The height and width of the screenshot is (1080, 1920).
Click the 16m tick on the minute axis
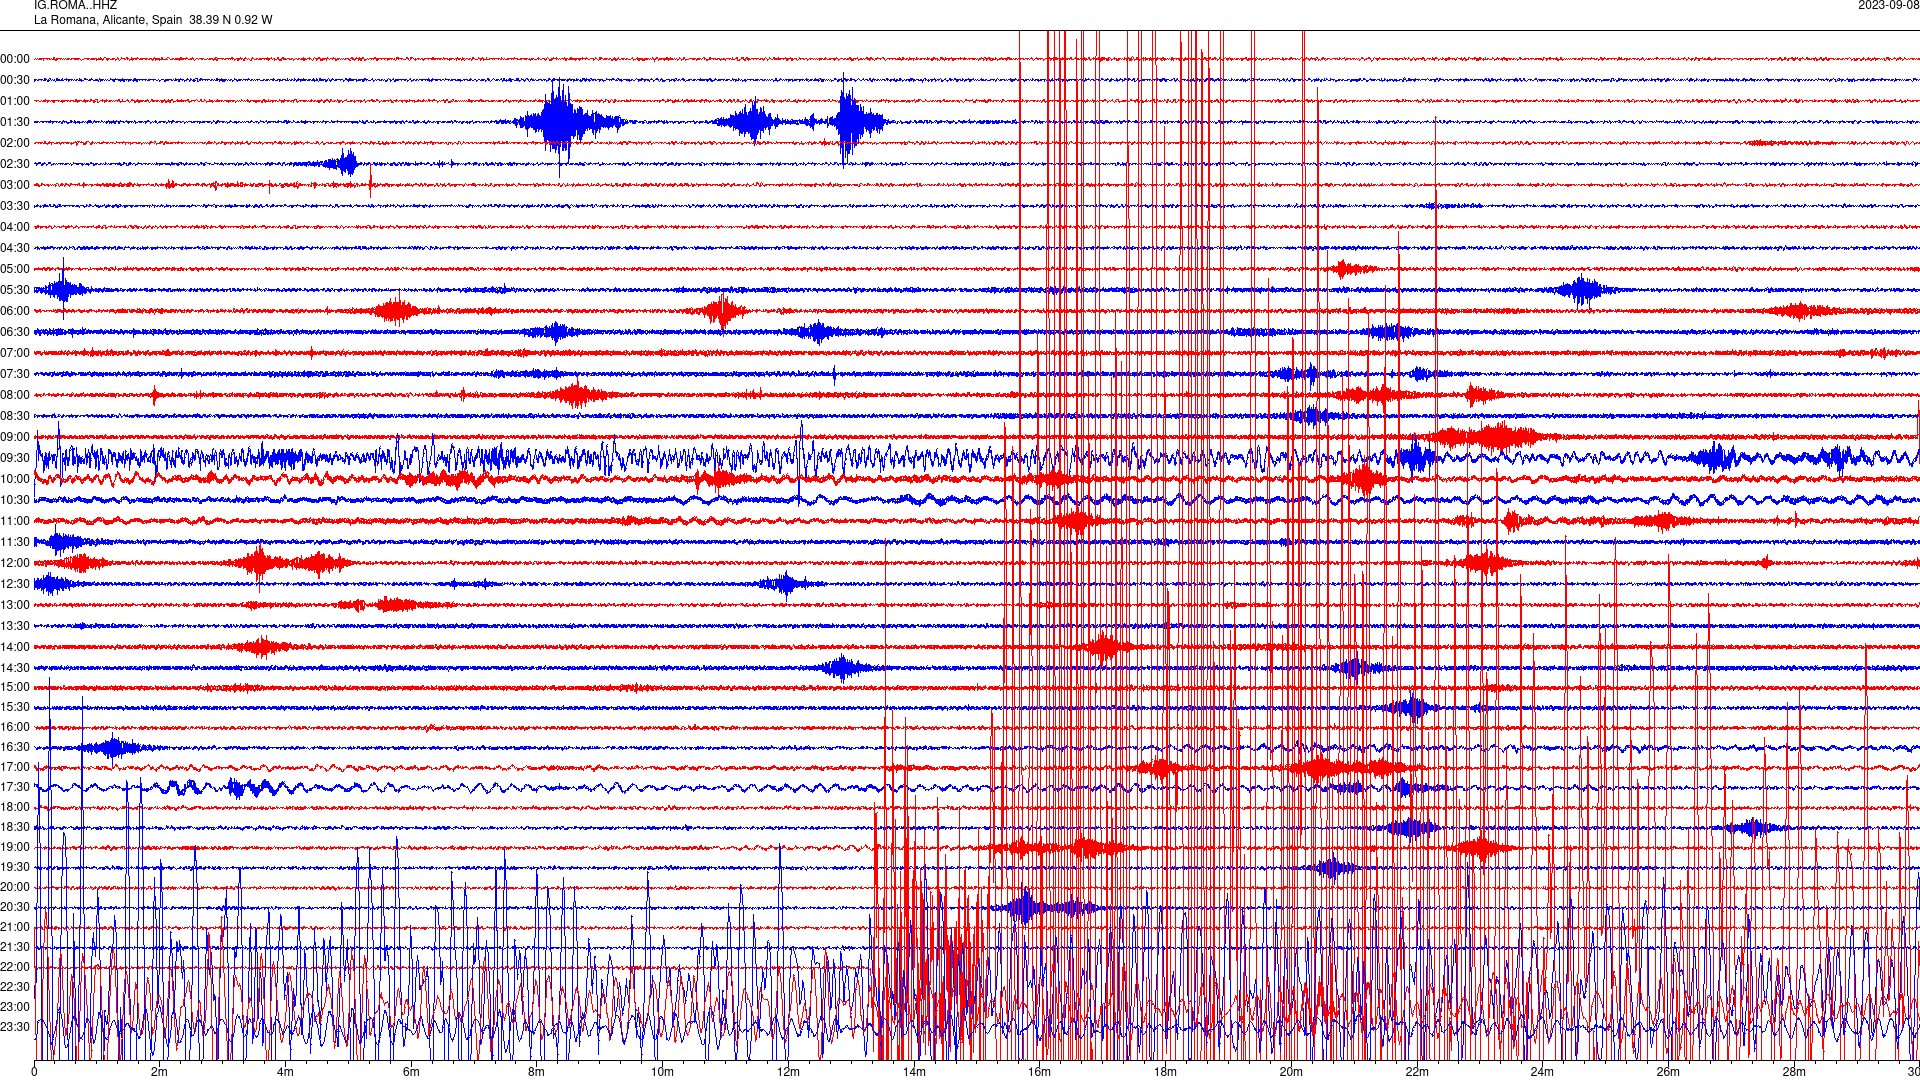coord(1040,1072)
